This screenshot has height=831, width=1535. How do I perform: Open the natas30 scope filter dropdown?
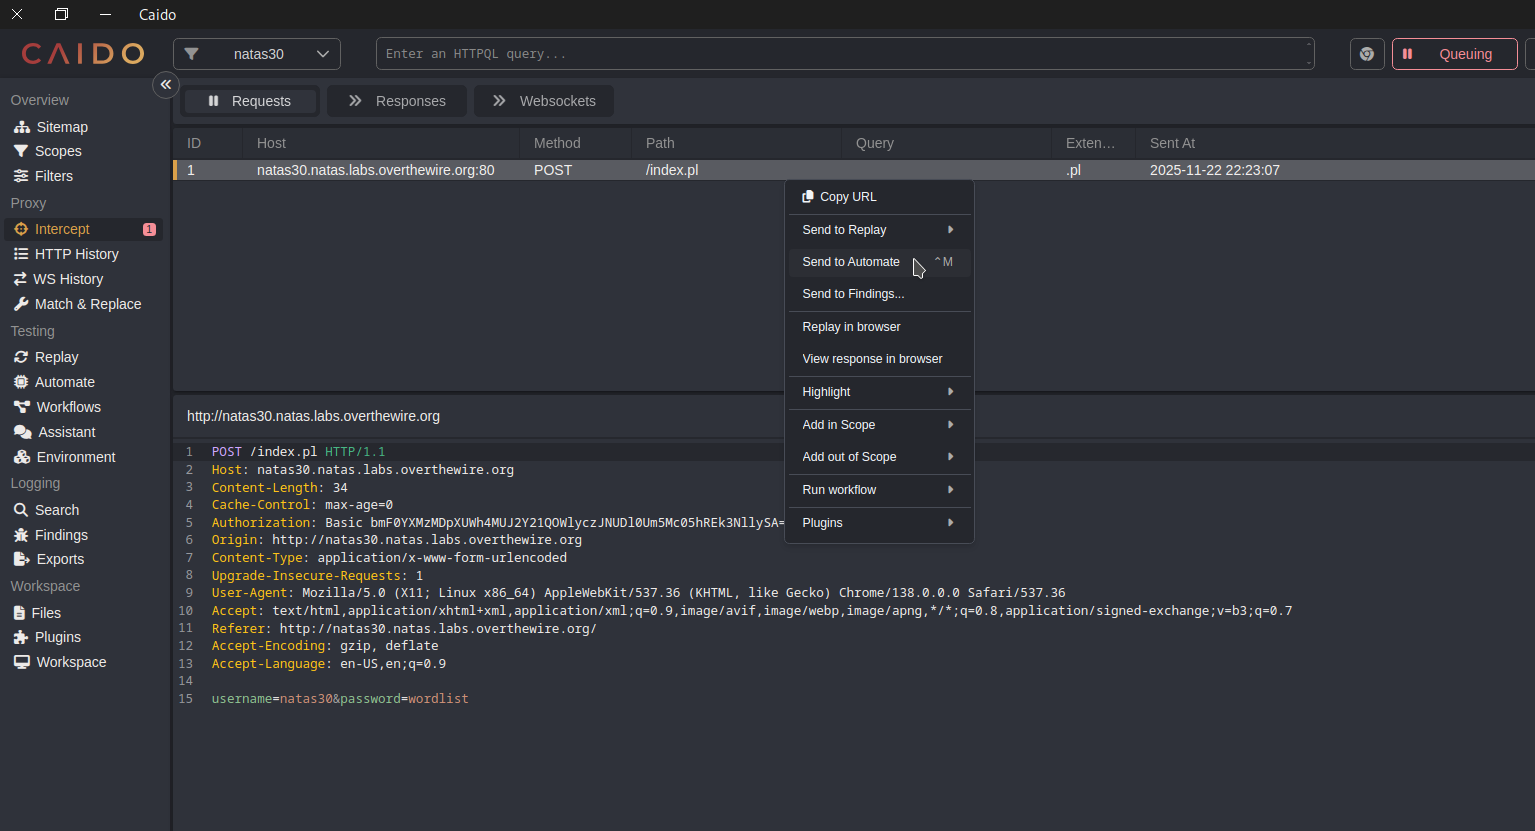tap(257, 54)
